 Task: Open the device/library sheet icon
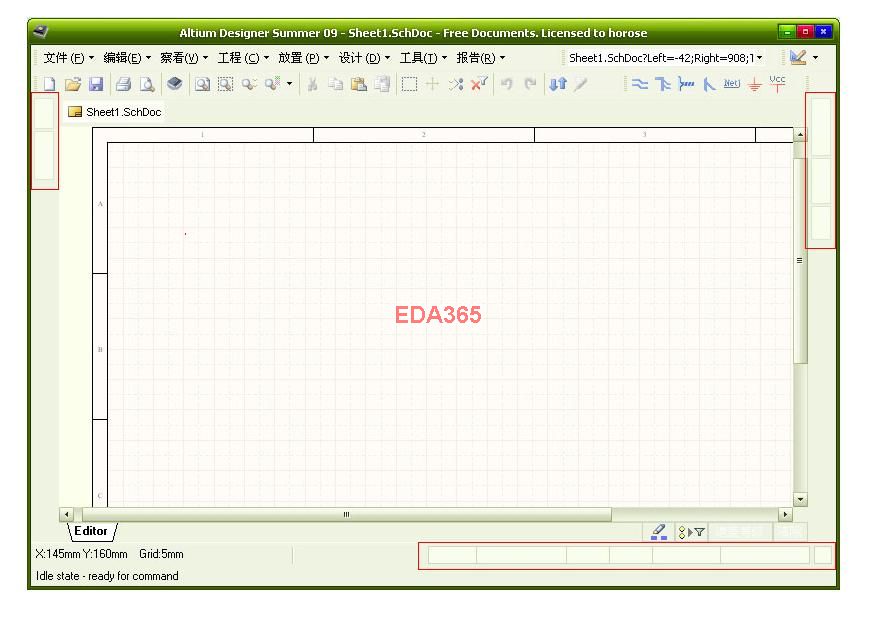175,84
